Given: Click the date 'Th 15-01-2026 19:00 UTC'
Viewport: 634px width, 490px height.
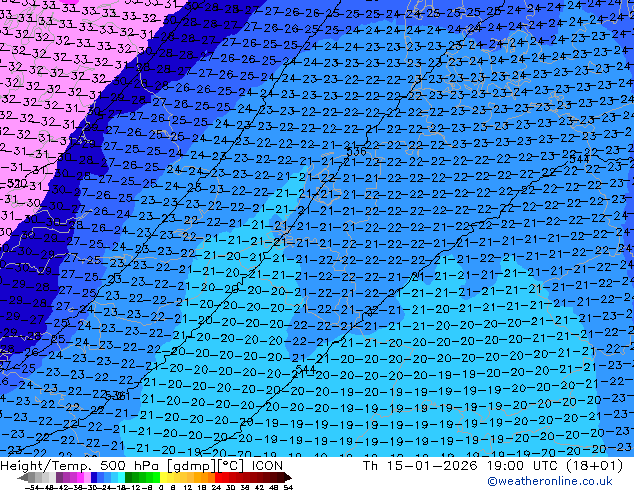Looking at the screenshot, I should 460,465.
